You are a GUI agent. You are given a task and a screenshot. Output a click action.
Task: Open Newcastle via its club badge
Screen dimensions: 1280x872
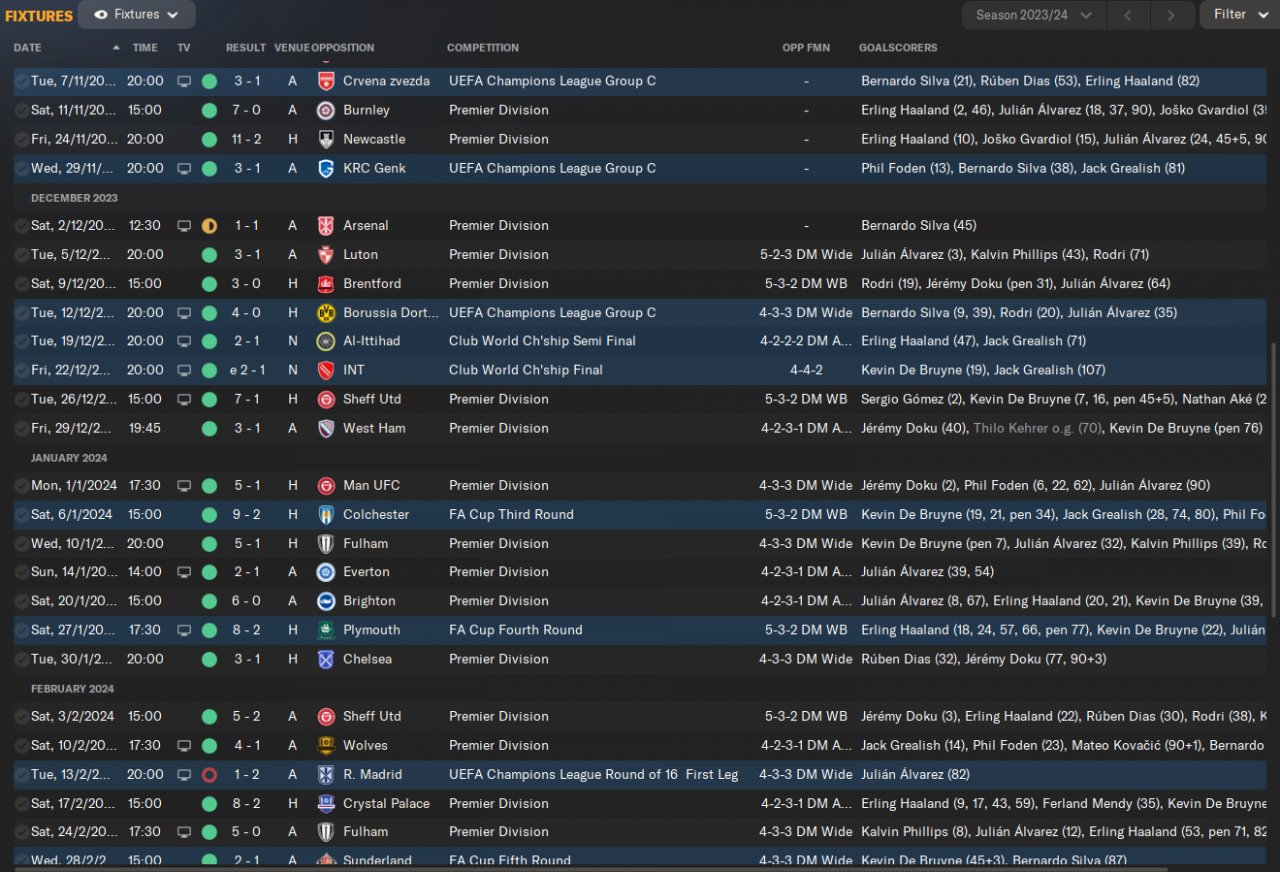pyautogui.click(x=325, y=139)
